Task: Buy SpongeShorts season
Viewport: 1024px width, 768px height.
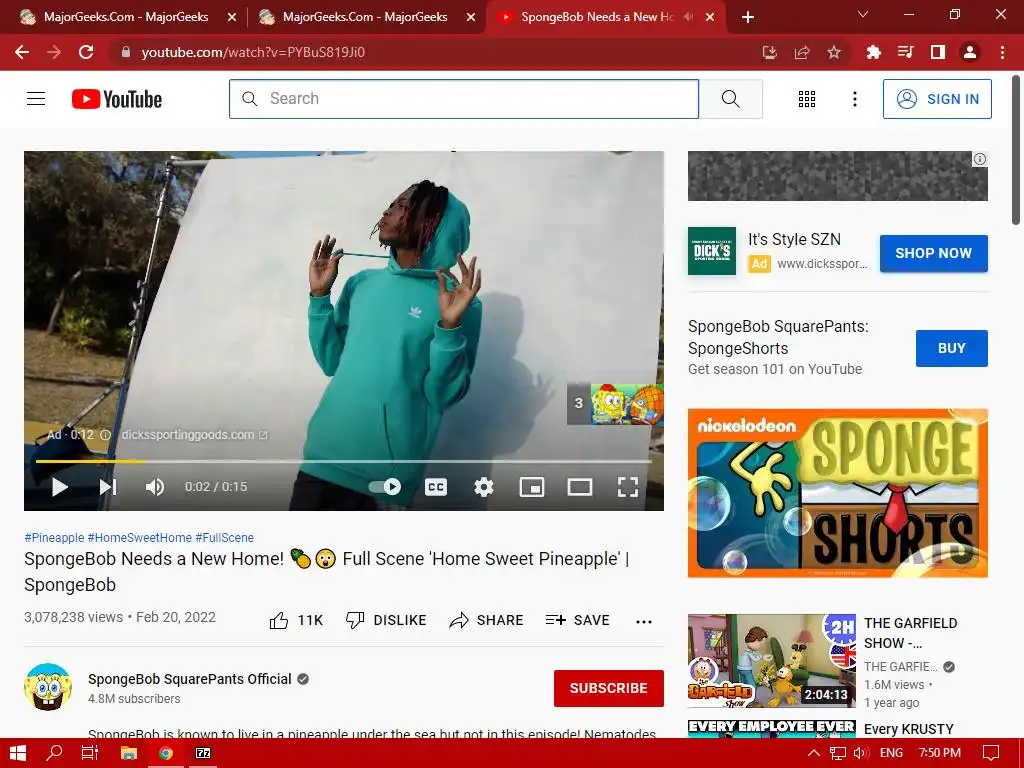Action: (x=952, y=348)
